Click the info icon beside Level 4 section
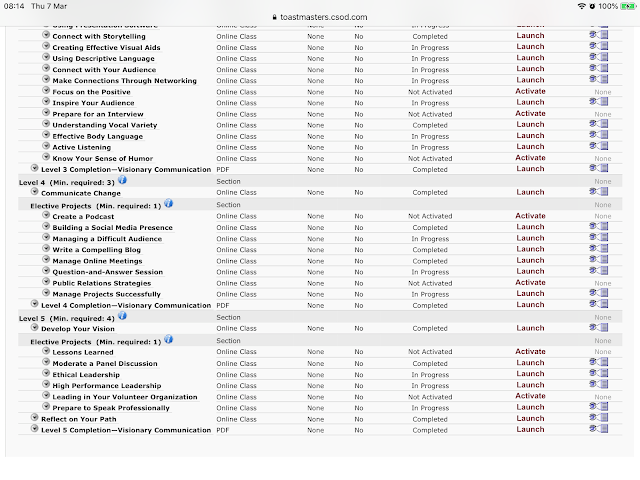The image size is (640, 480). [x=122, y=180]
